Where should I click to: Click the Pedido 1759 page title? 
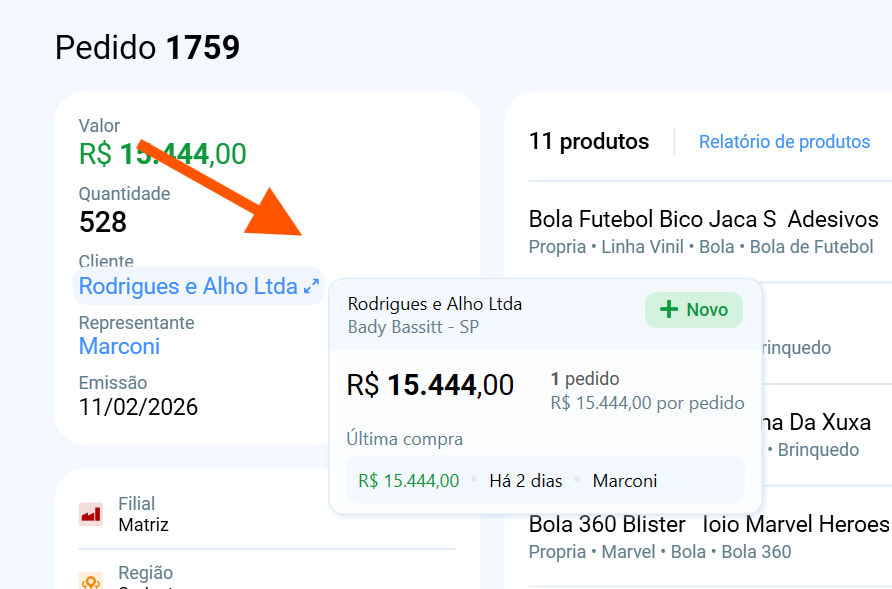[x=147, y=47]
